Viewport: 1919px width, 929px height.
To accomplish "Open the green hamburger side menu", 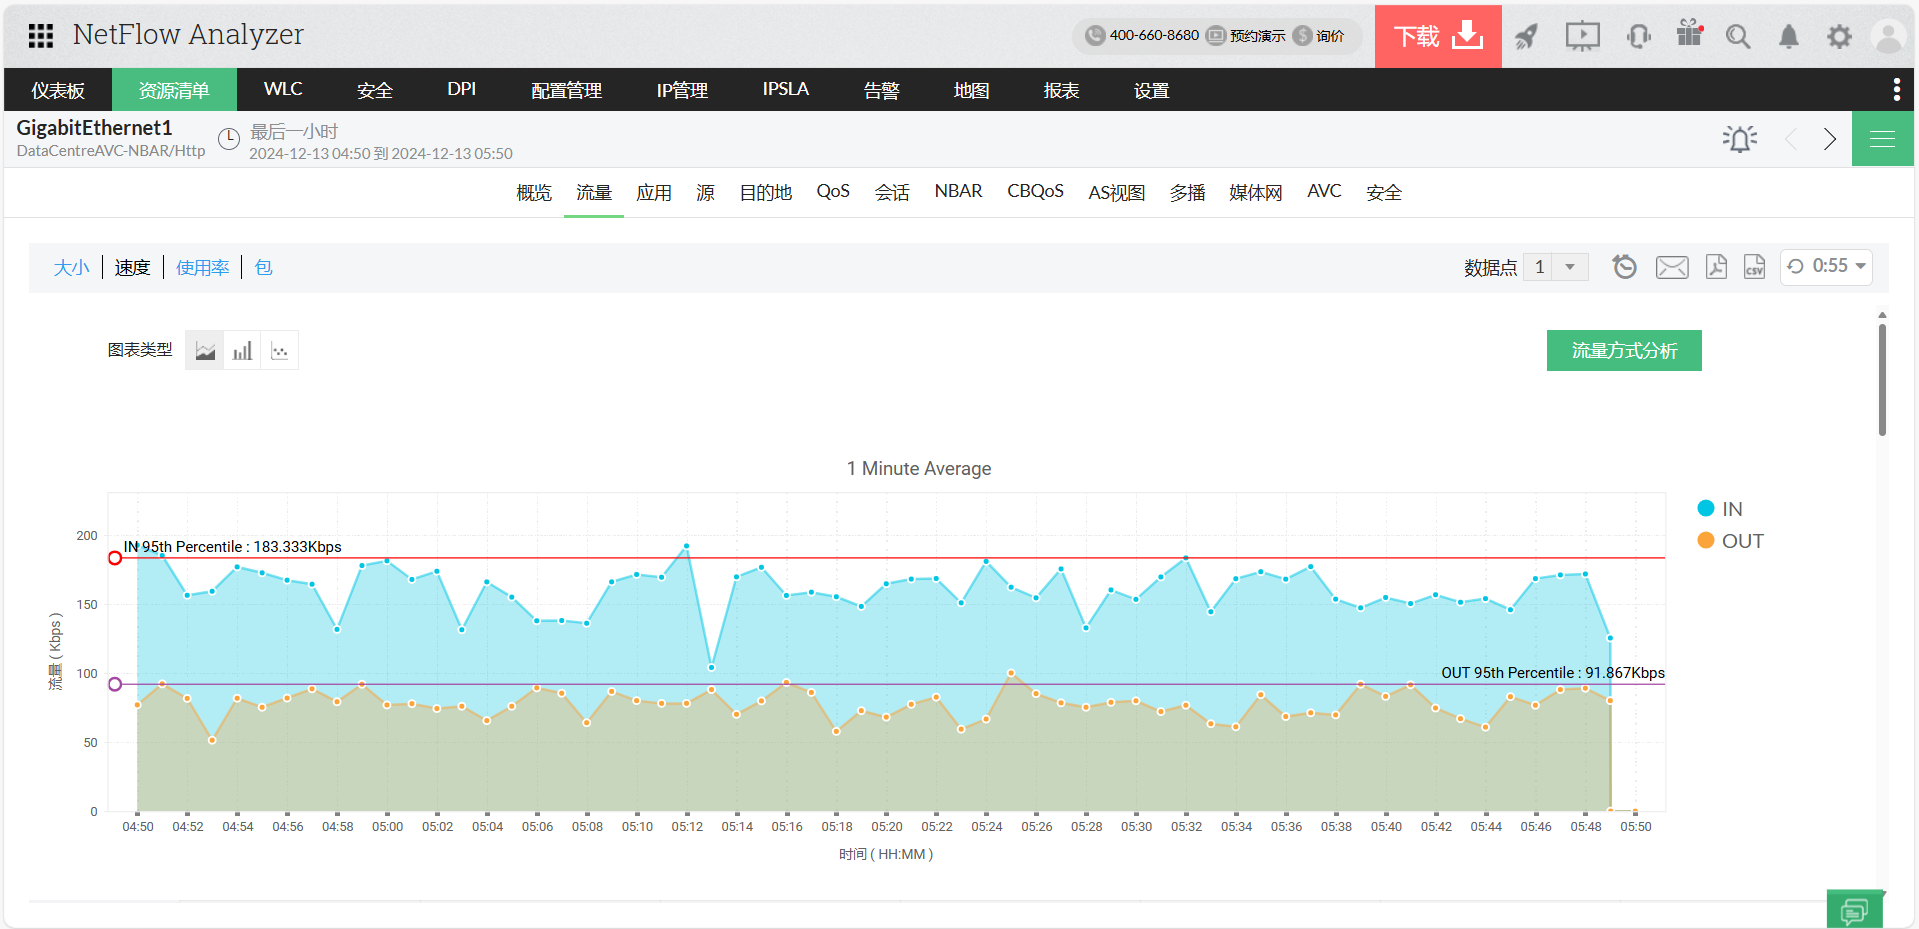I will click(x=1882, y=139).
